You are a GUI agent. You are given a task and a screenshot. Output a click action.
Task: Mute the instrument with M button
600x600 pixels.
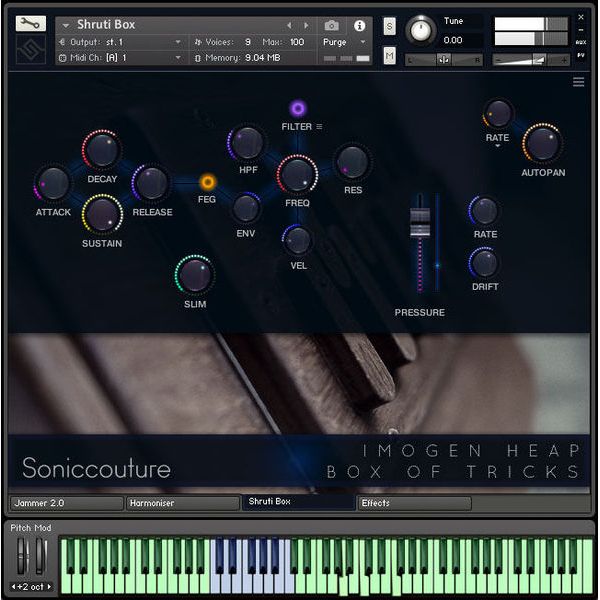pos(390,56)
